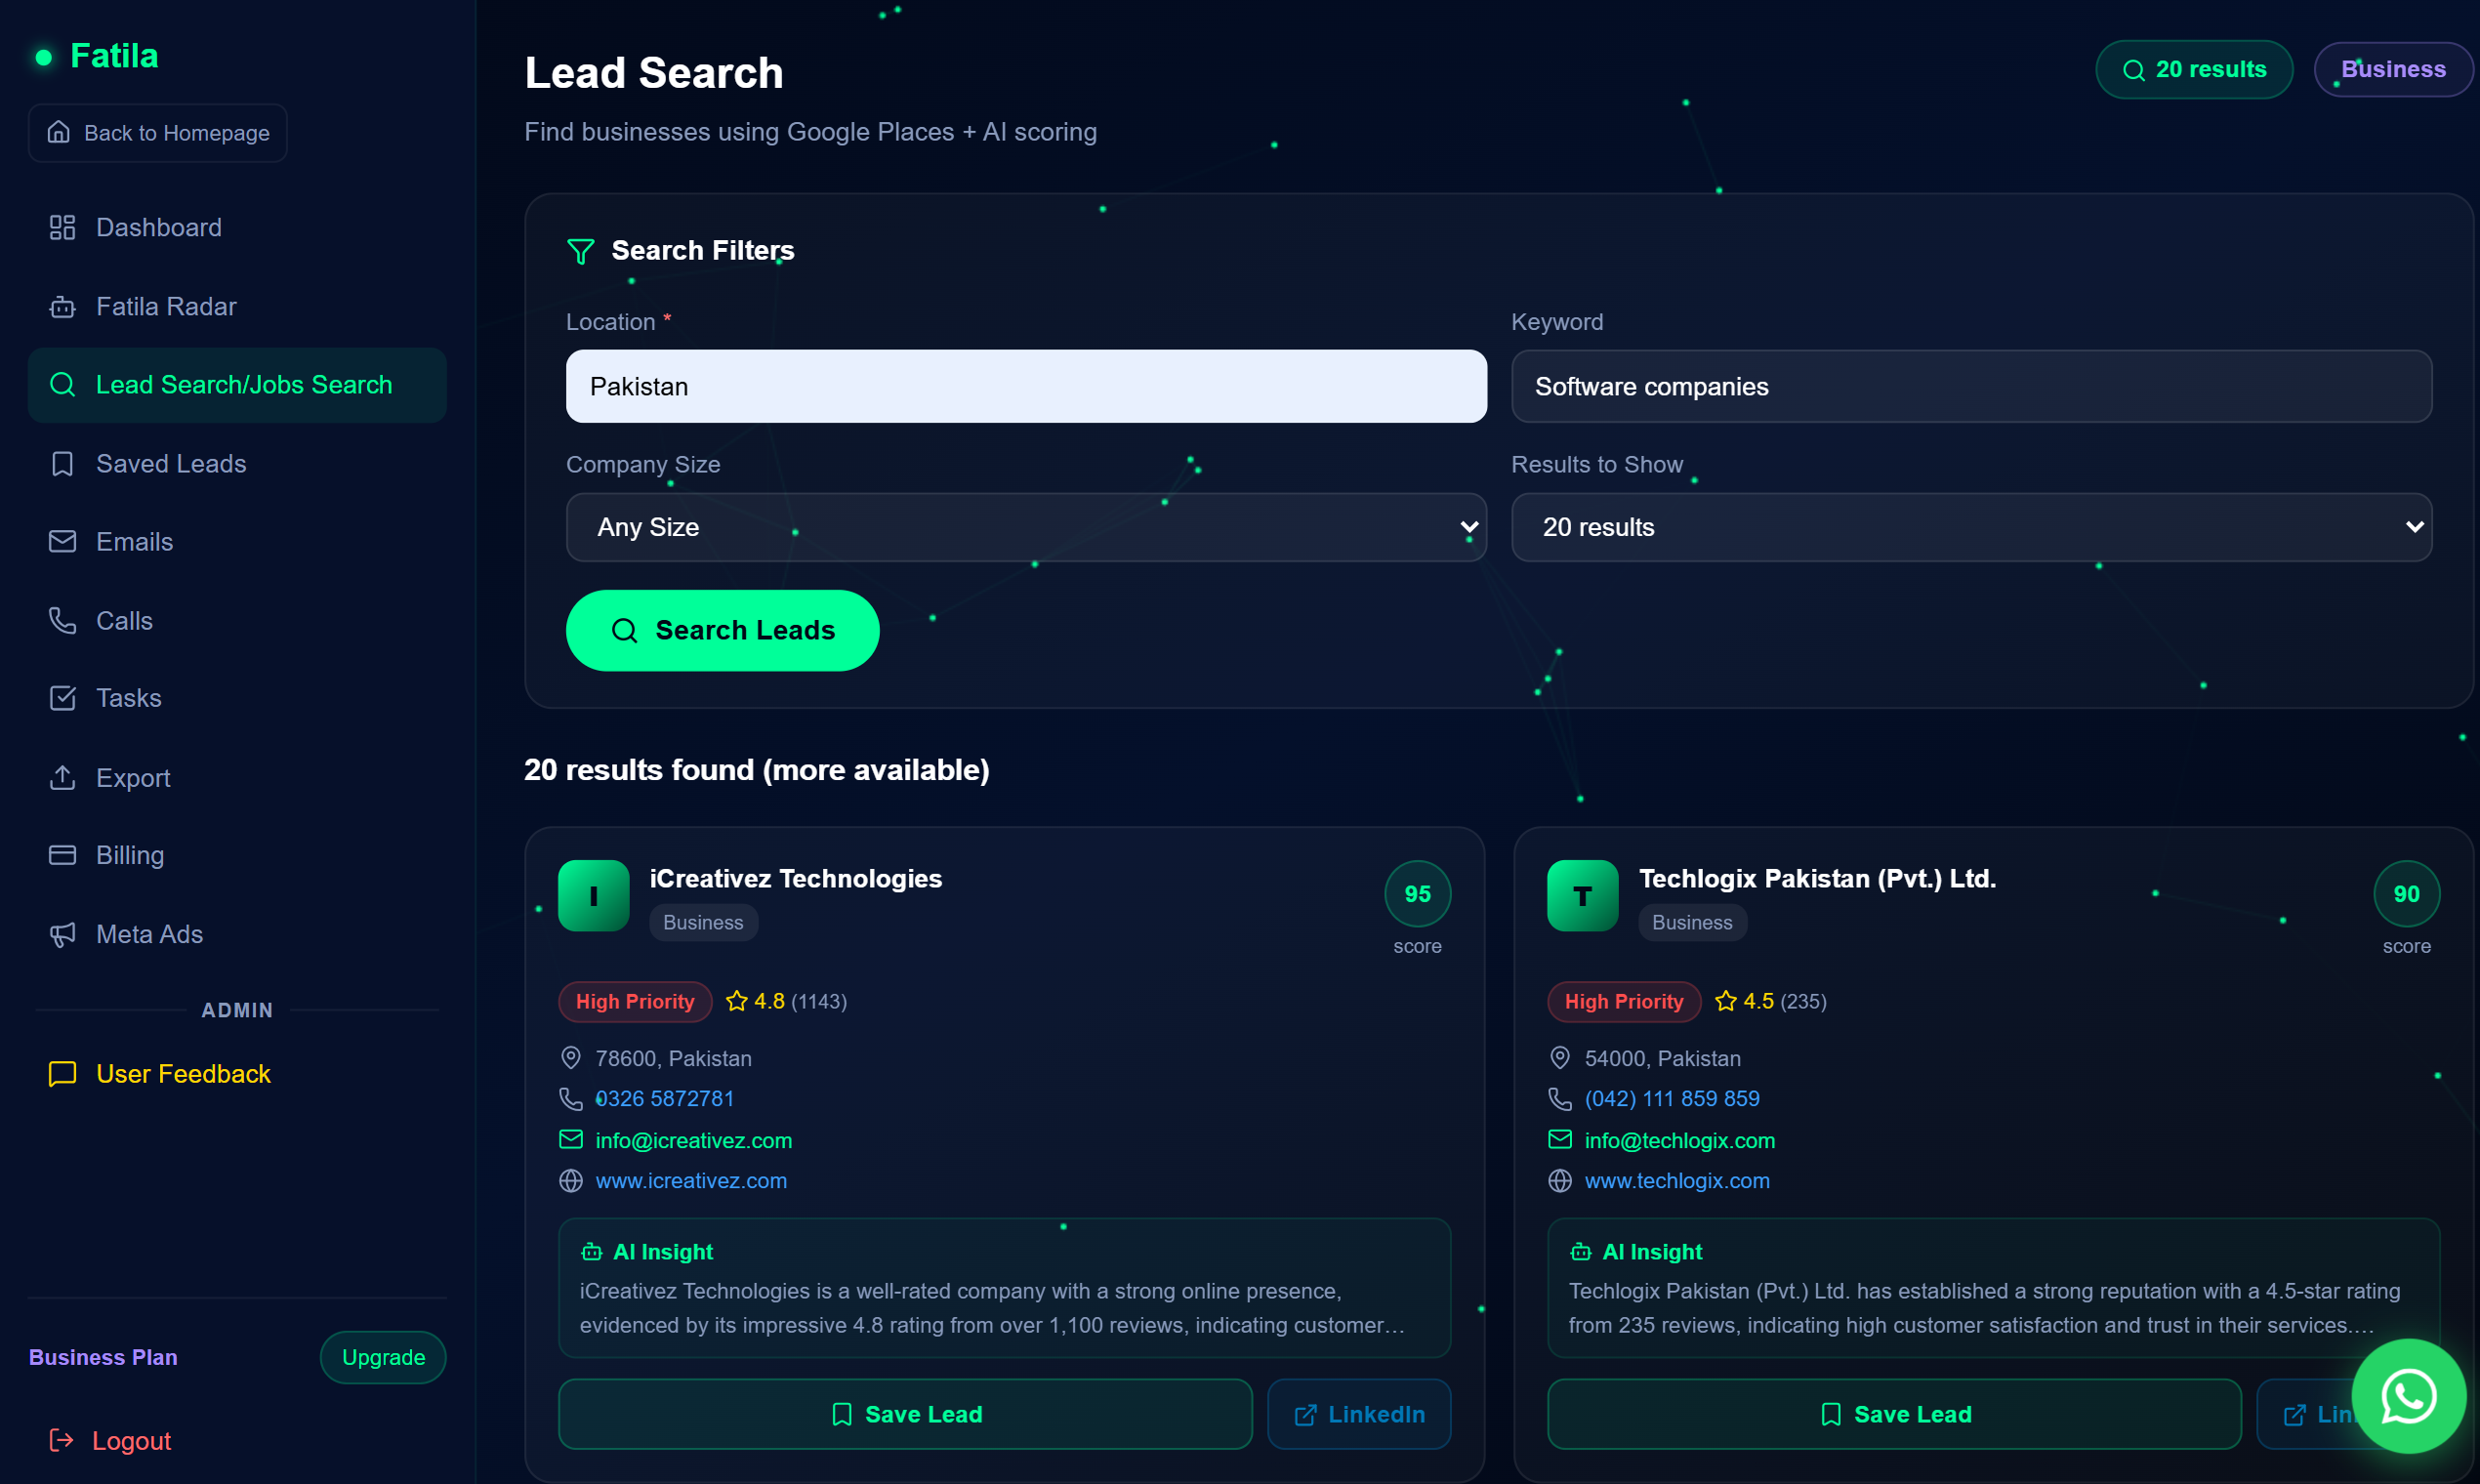Click the Calls phone icon in sidebar
The height and width of the screenshot is (1484, 2480).
62,621
